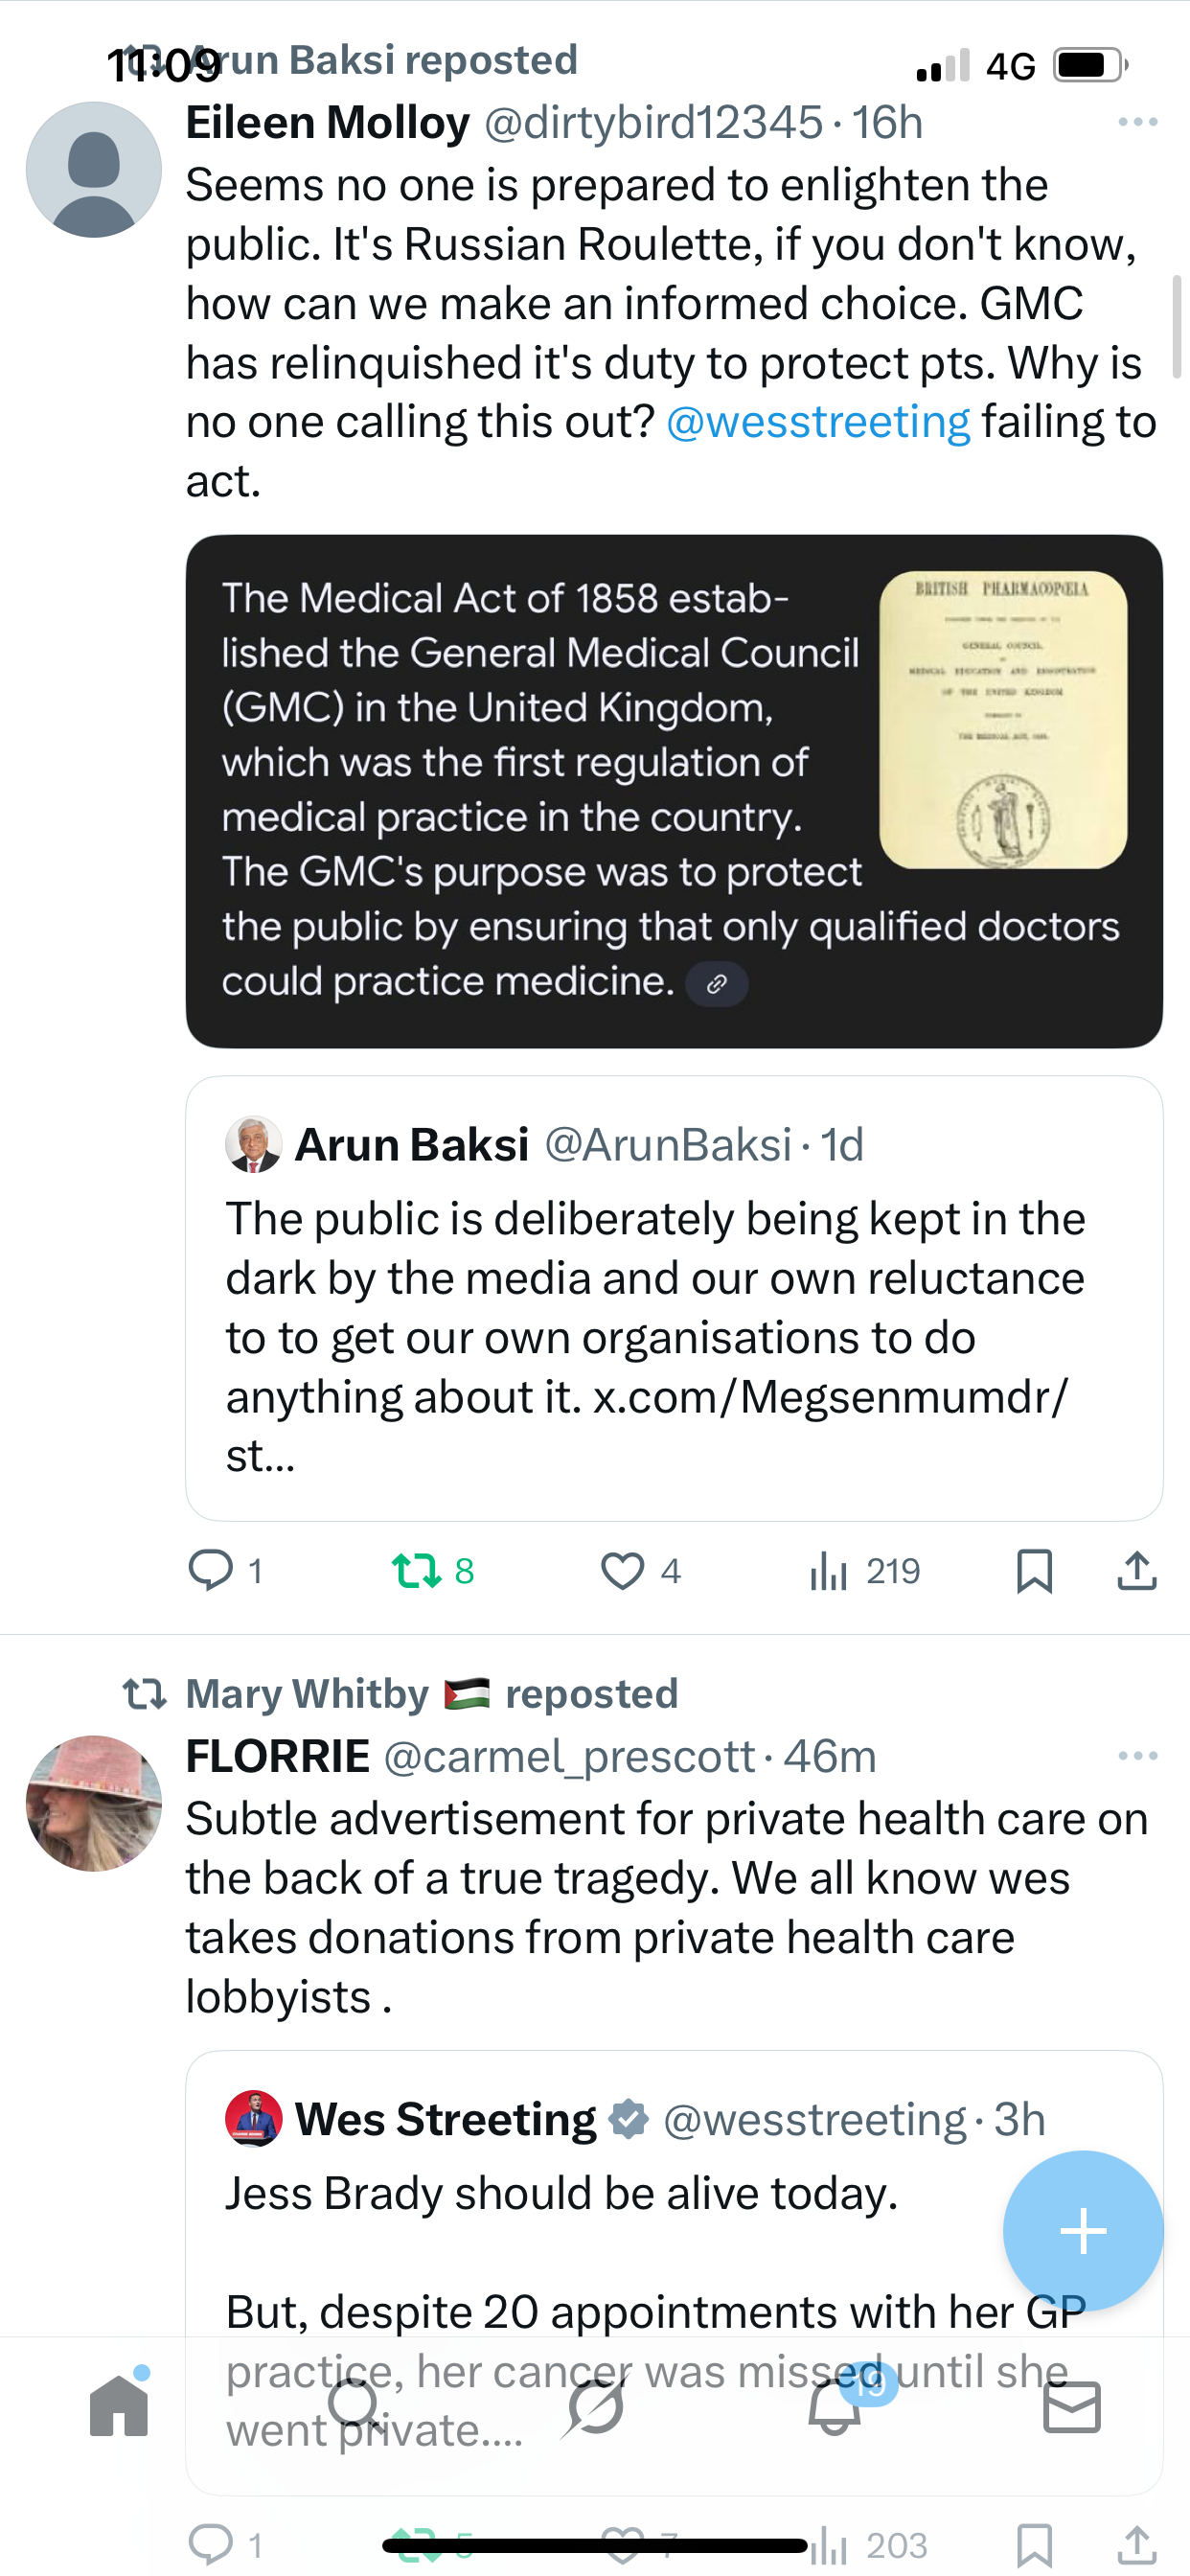Viewport: 1190px width, 2576px height.
Task: Share Eileen Molloy's post via upload icon
Action: pos(1137,1570)
